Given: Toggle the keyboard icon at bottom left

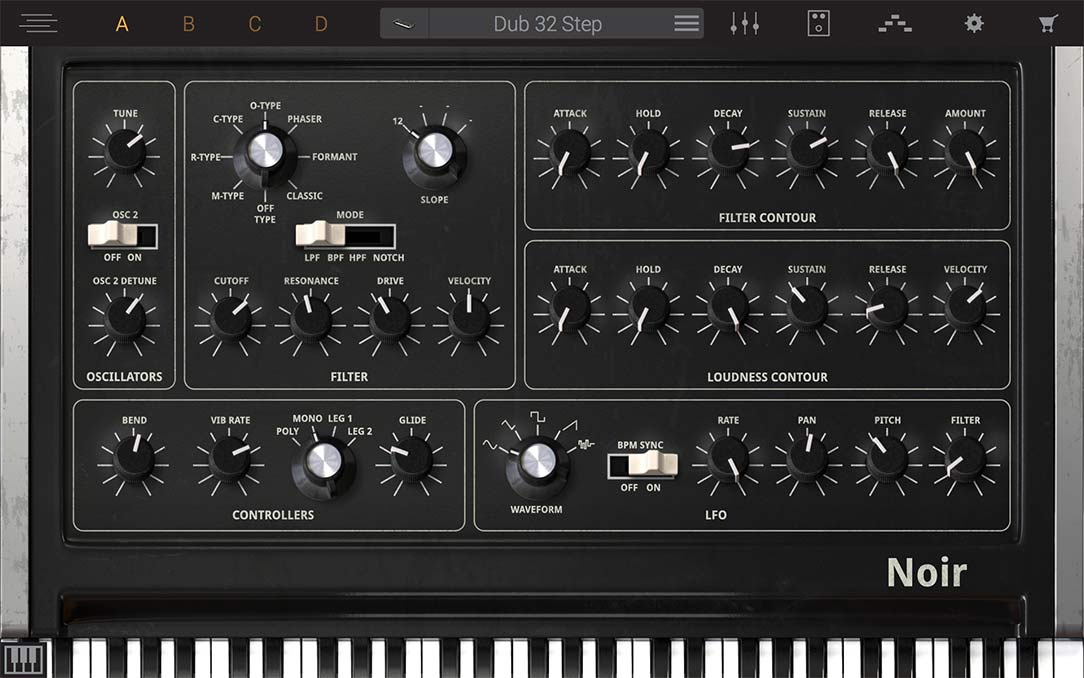Looking at the screenshot, I should click(x=24, y=659).
